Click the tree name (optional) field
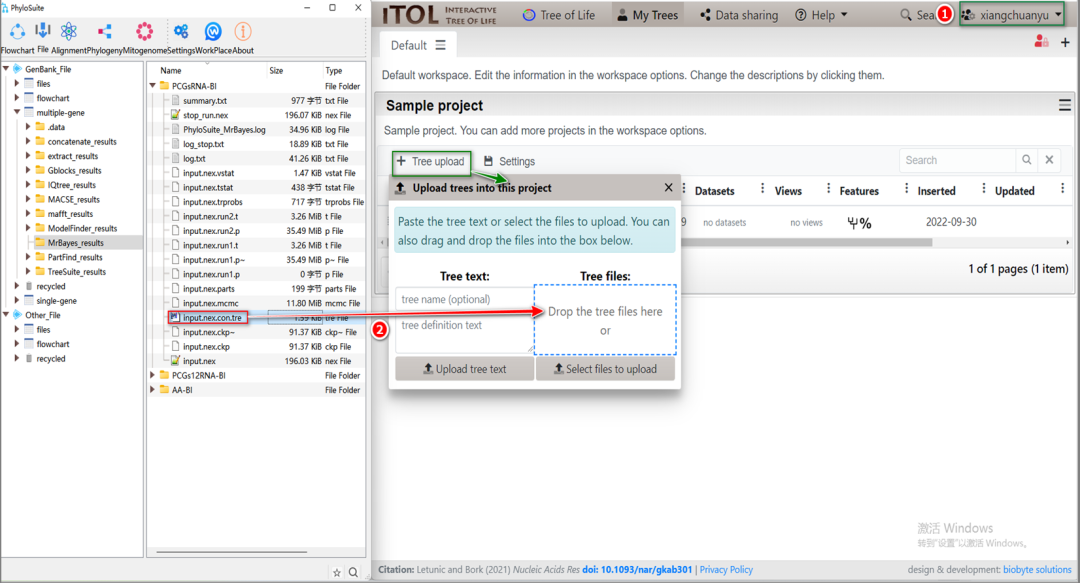Screen dimensions: 1080x583 [x=465, y=299]
